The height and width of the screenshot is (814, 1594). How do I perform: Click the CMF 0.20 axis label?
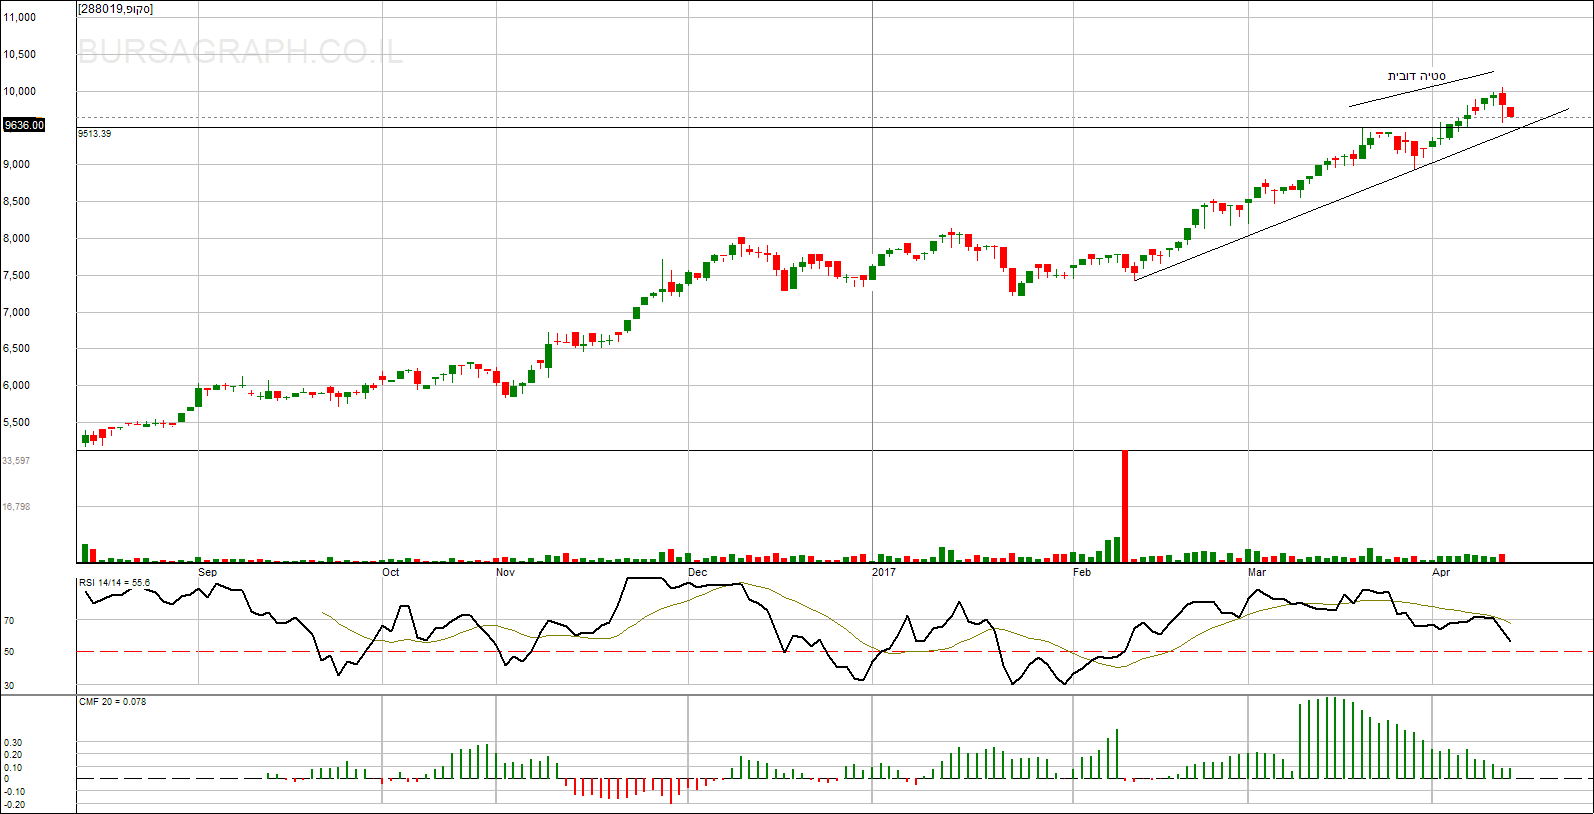(13, 755)
